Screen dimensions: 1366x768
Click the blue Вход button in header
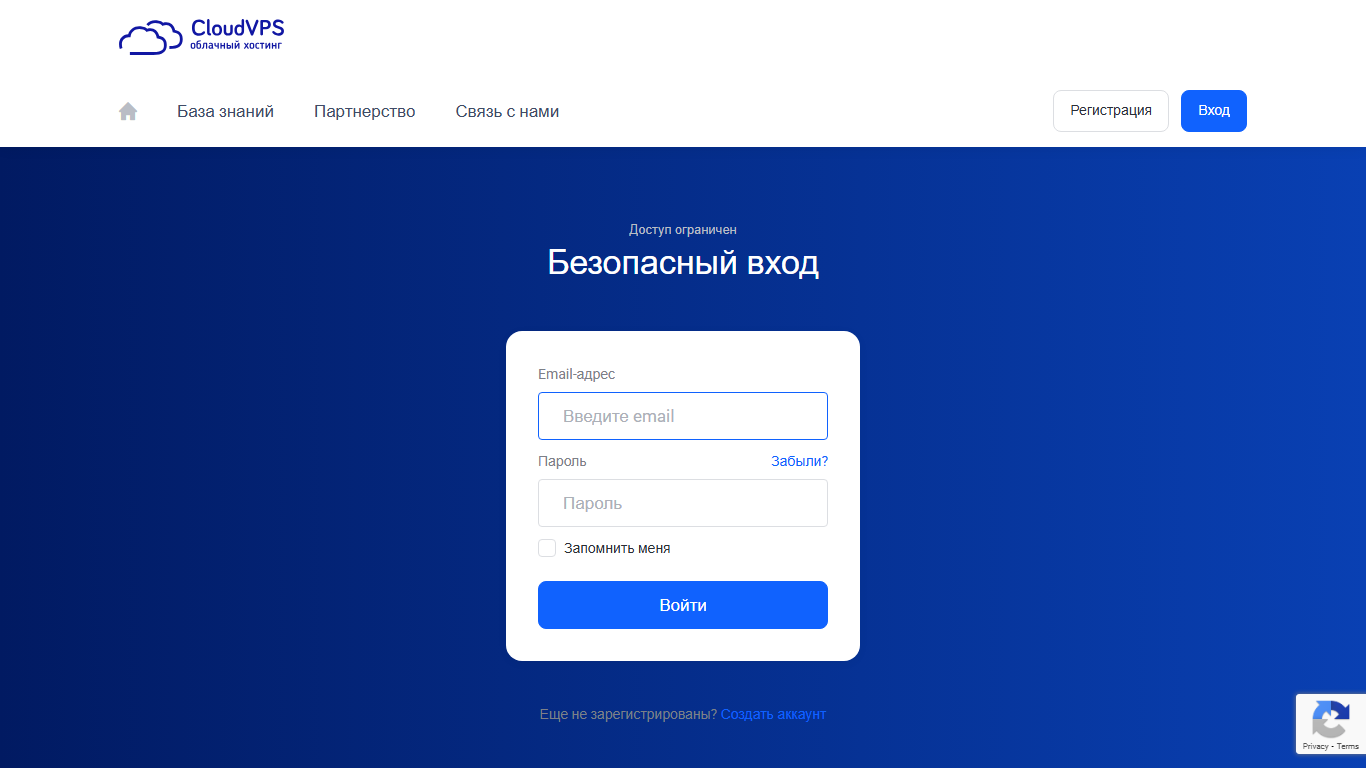[x=1214, y=111]
